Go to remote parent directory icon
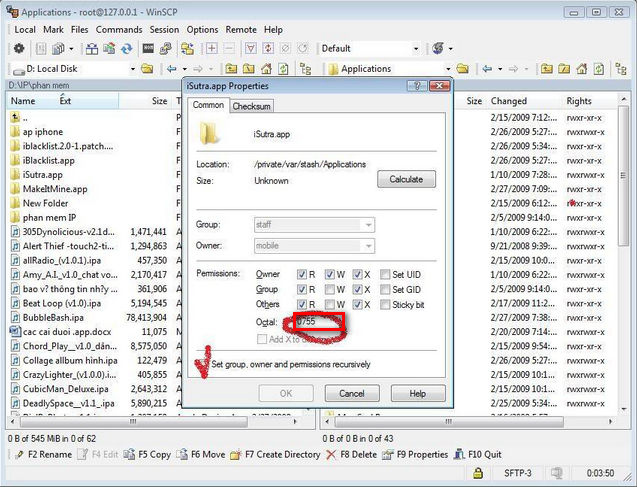637x487 pixels. point(546,69)
